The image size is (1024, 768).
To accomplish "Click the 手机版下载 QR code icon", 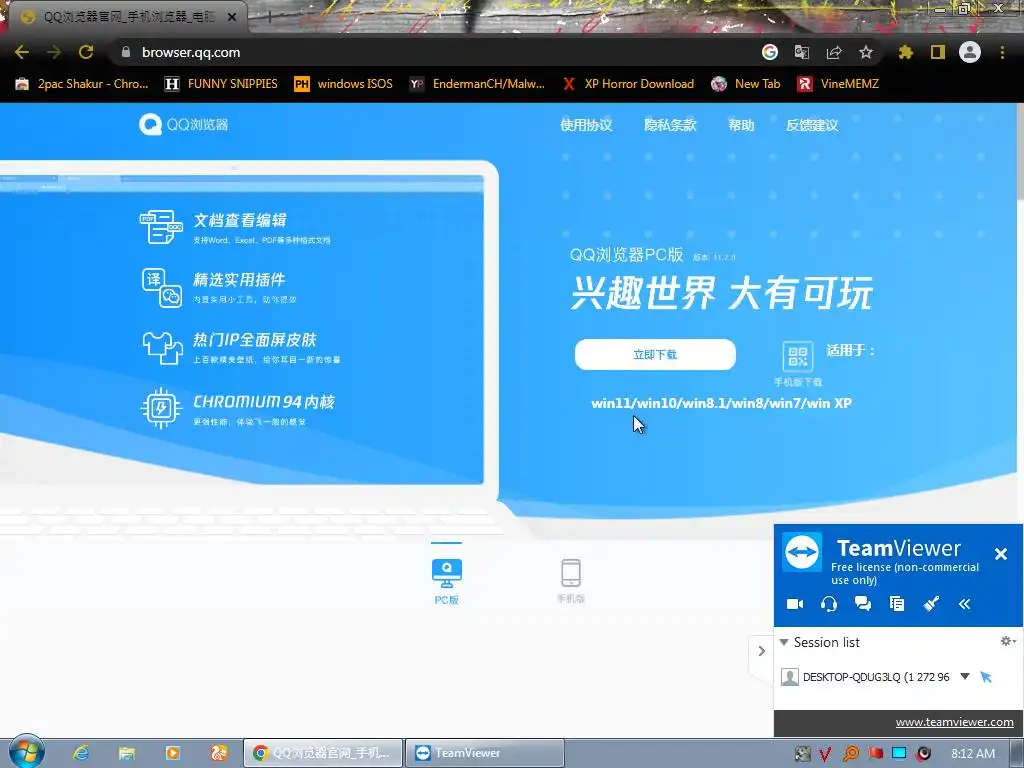I will (798, 357).
